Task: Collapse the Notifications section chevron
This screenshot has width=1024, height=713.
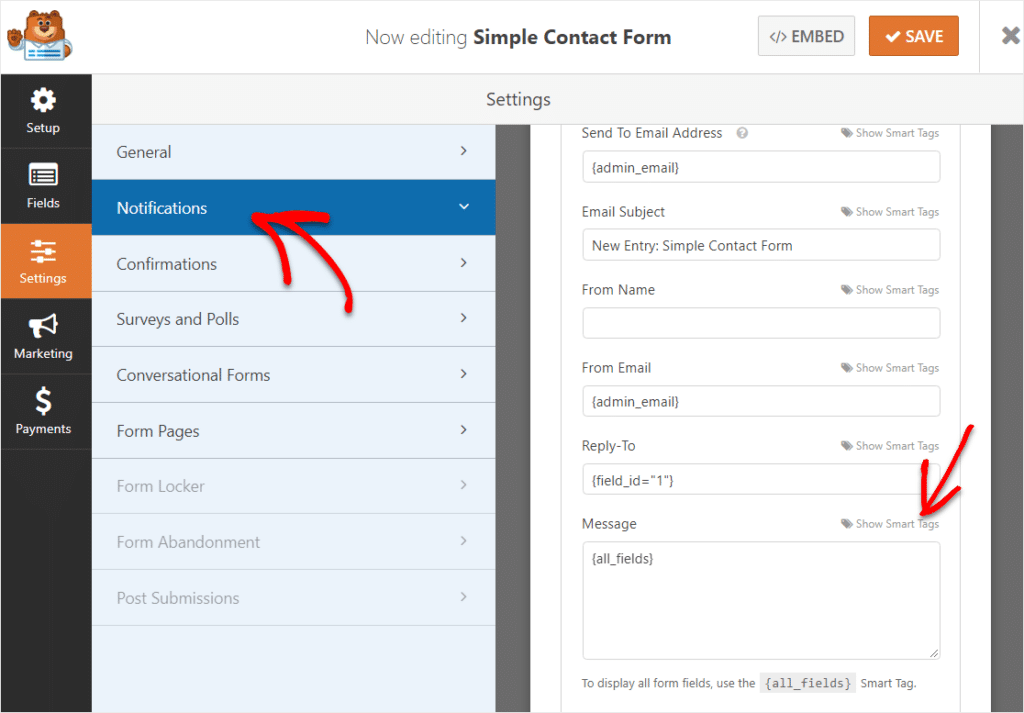Action: 463,207
